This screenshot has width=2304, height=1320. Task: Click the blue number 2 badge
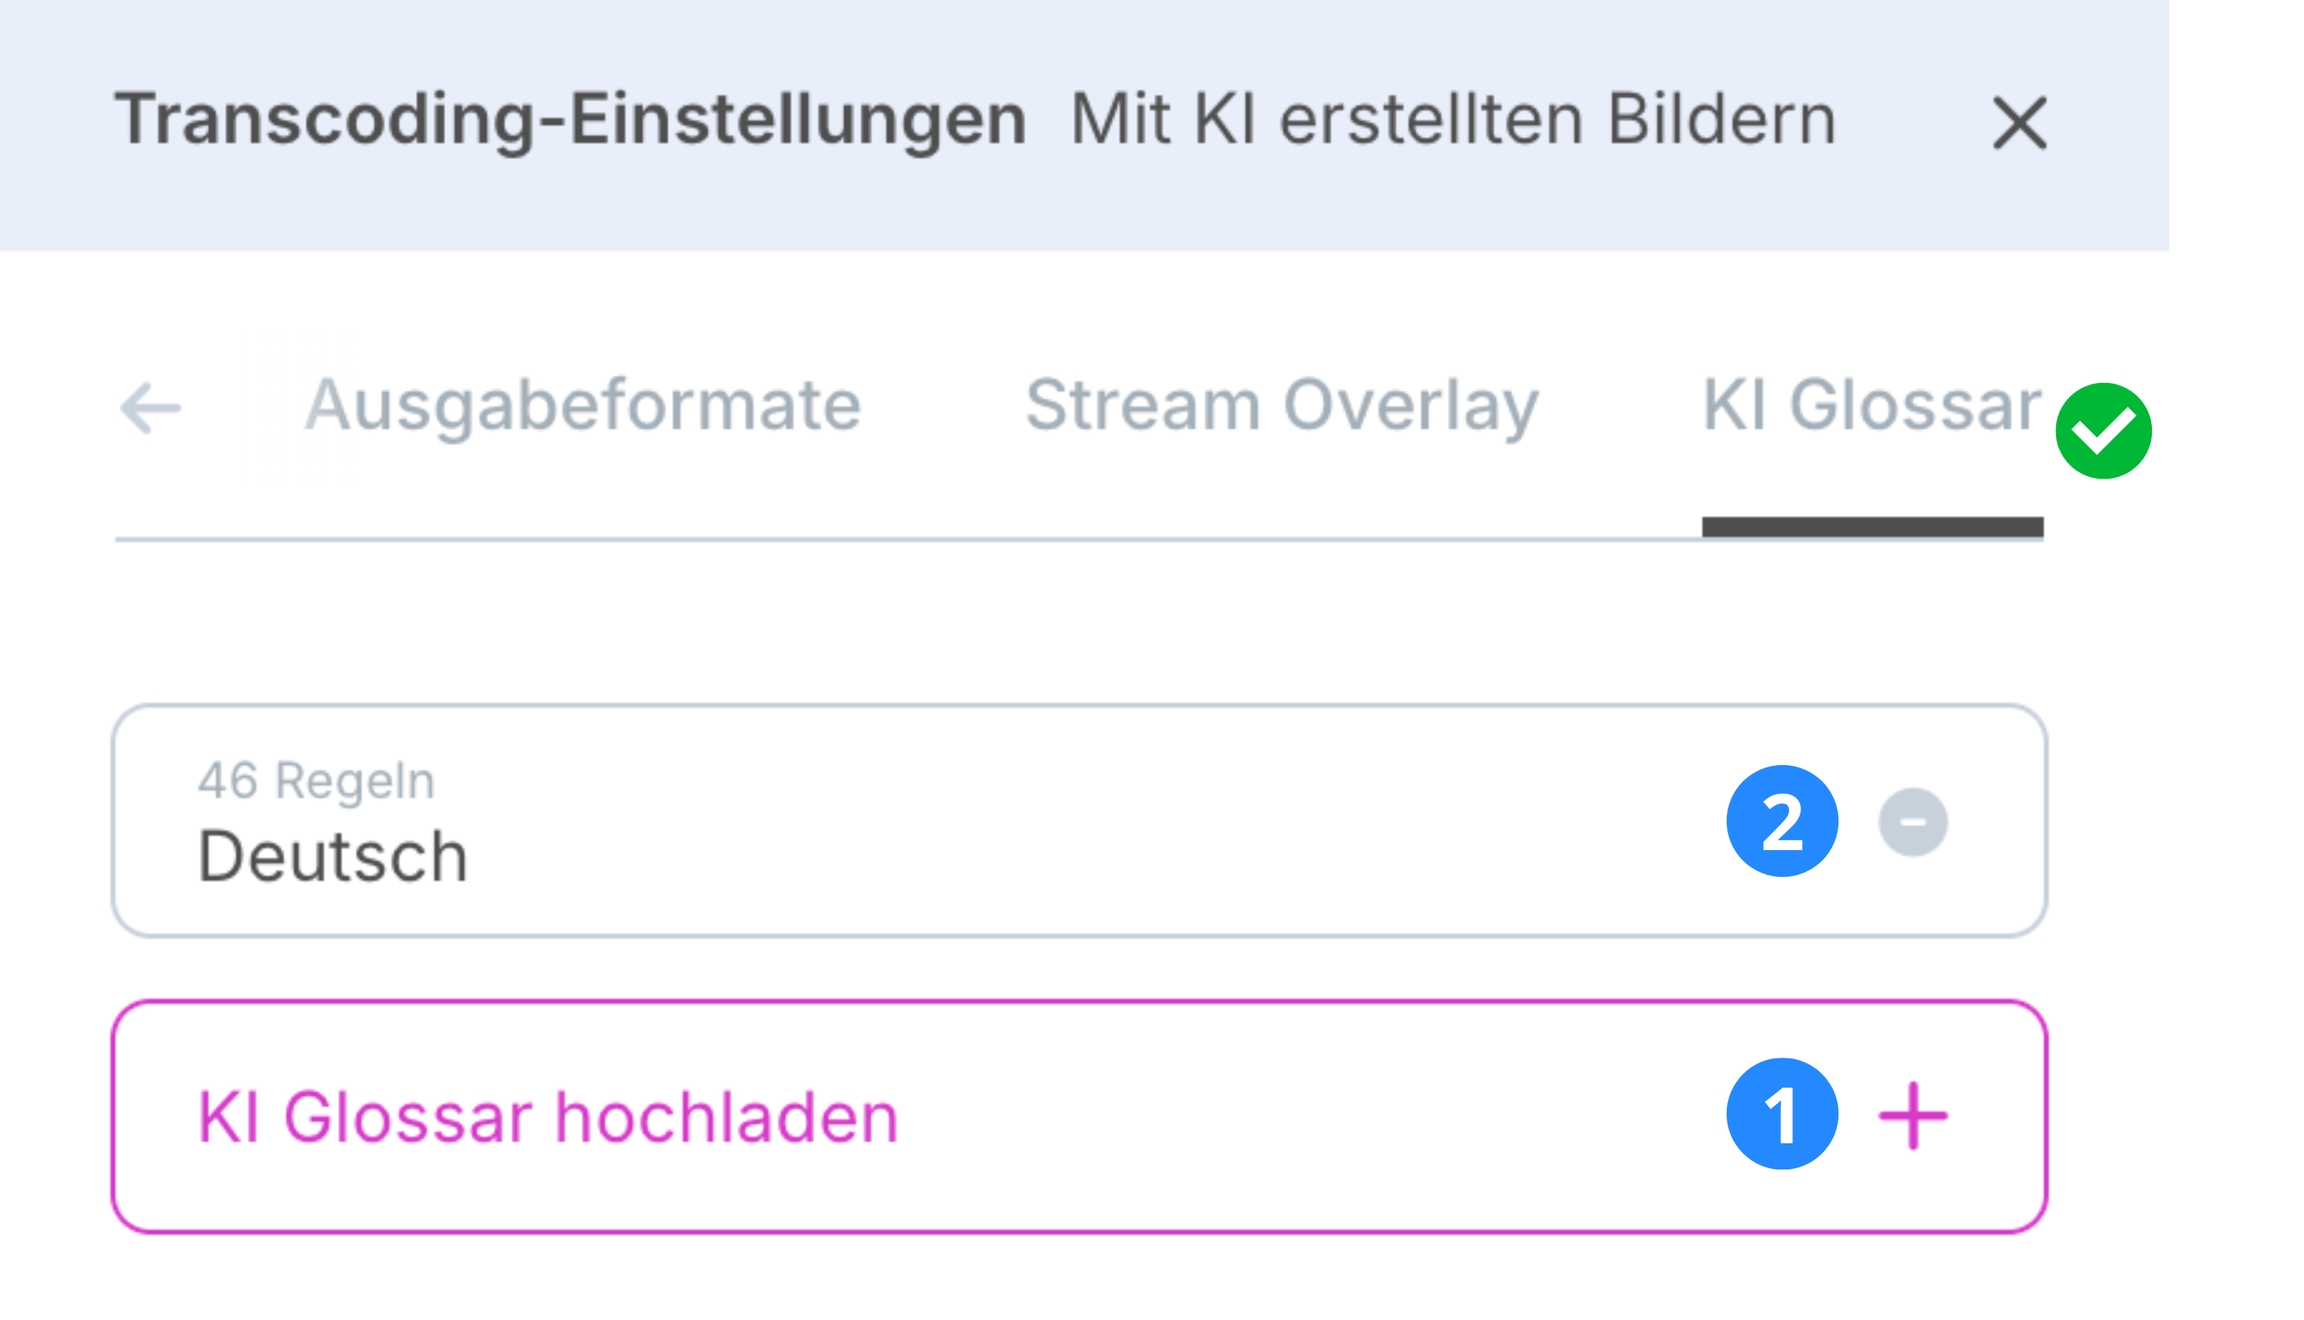tap(1782, 821)
